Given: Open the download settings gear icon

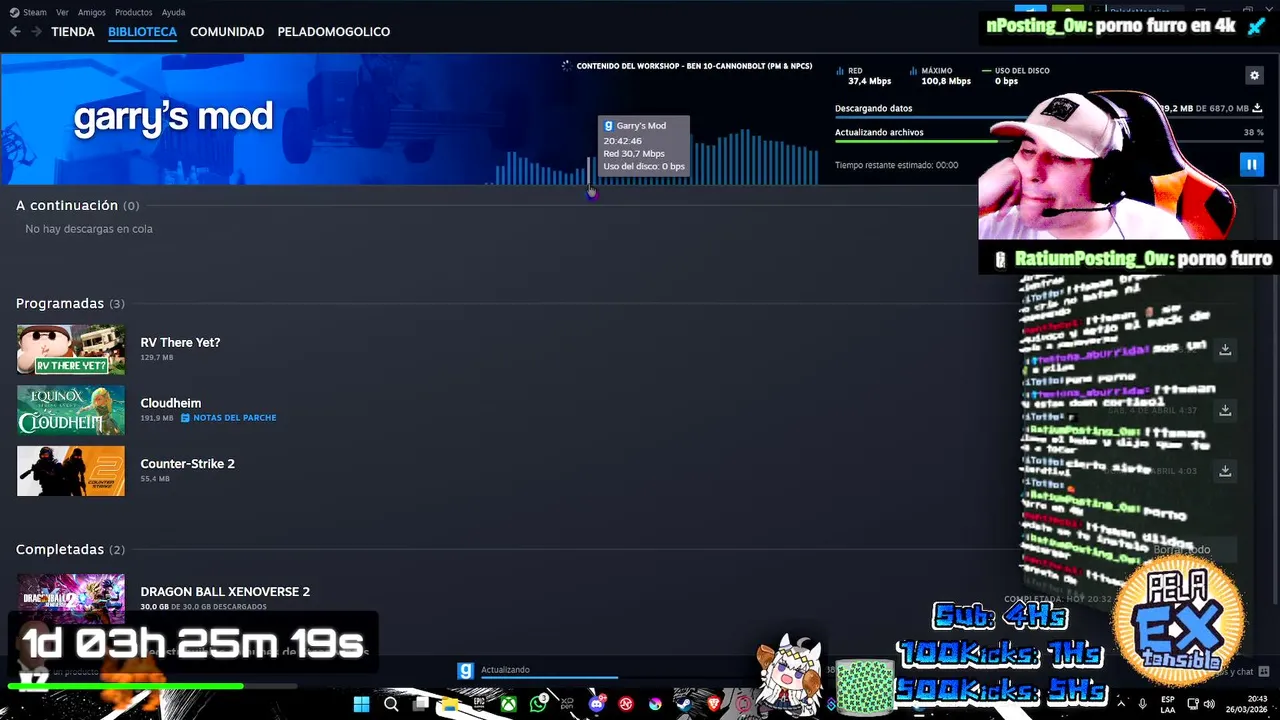Looking at the screenshot, I should tap(1254, 75).
